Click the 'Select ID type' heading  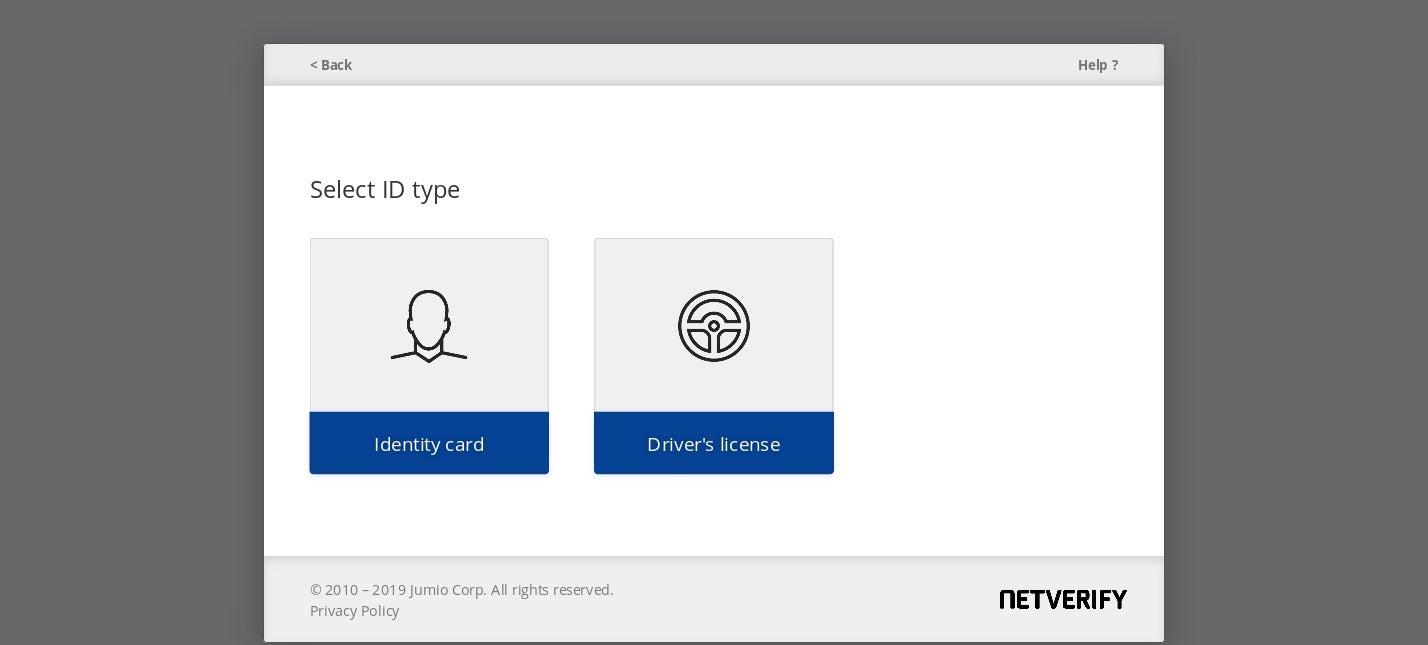[x=385, y=189]
